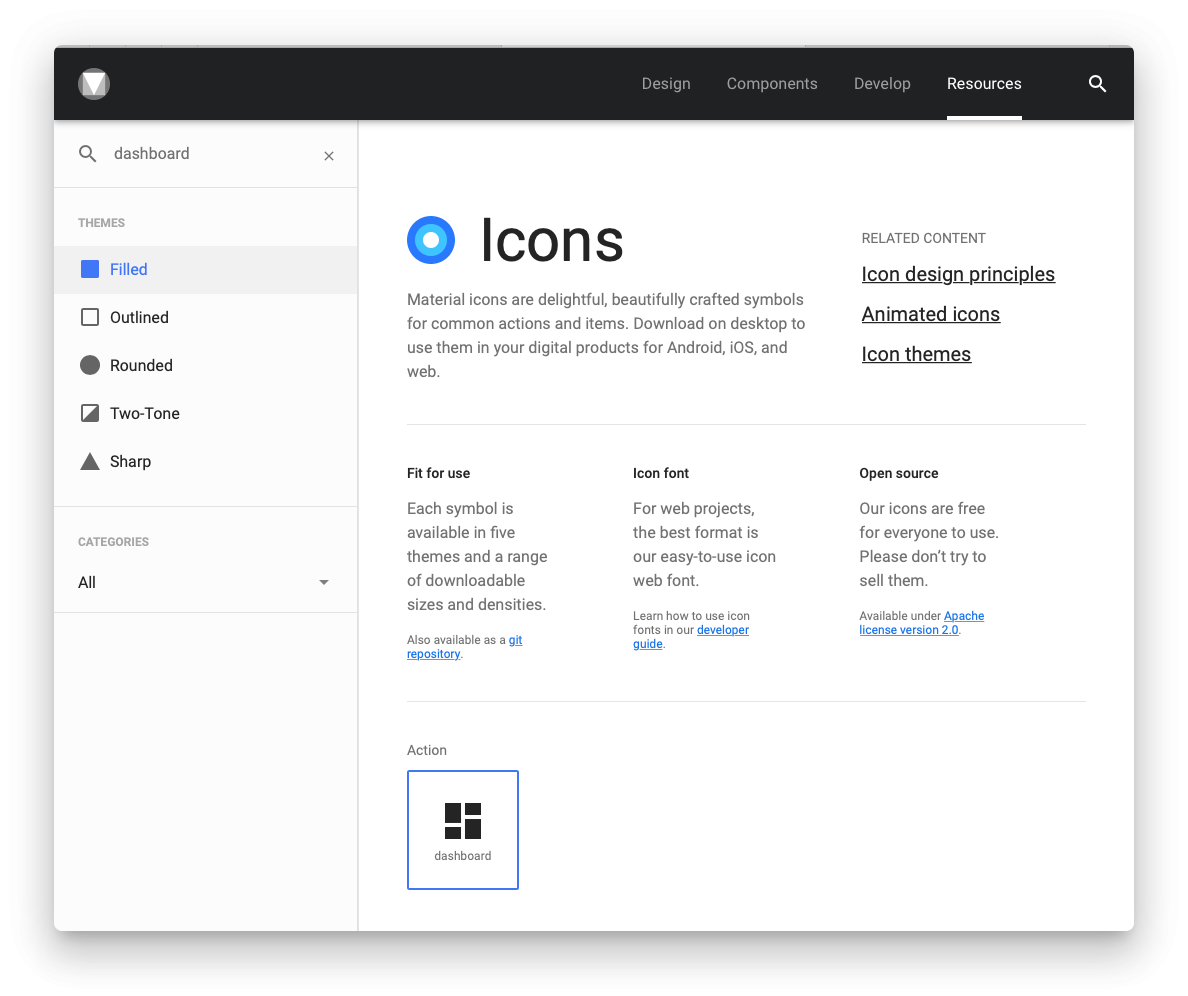This screenshot has width=1188, height=996.
Task: Click the Action category label
Action: tap(427, 750)
